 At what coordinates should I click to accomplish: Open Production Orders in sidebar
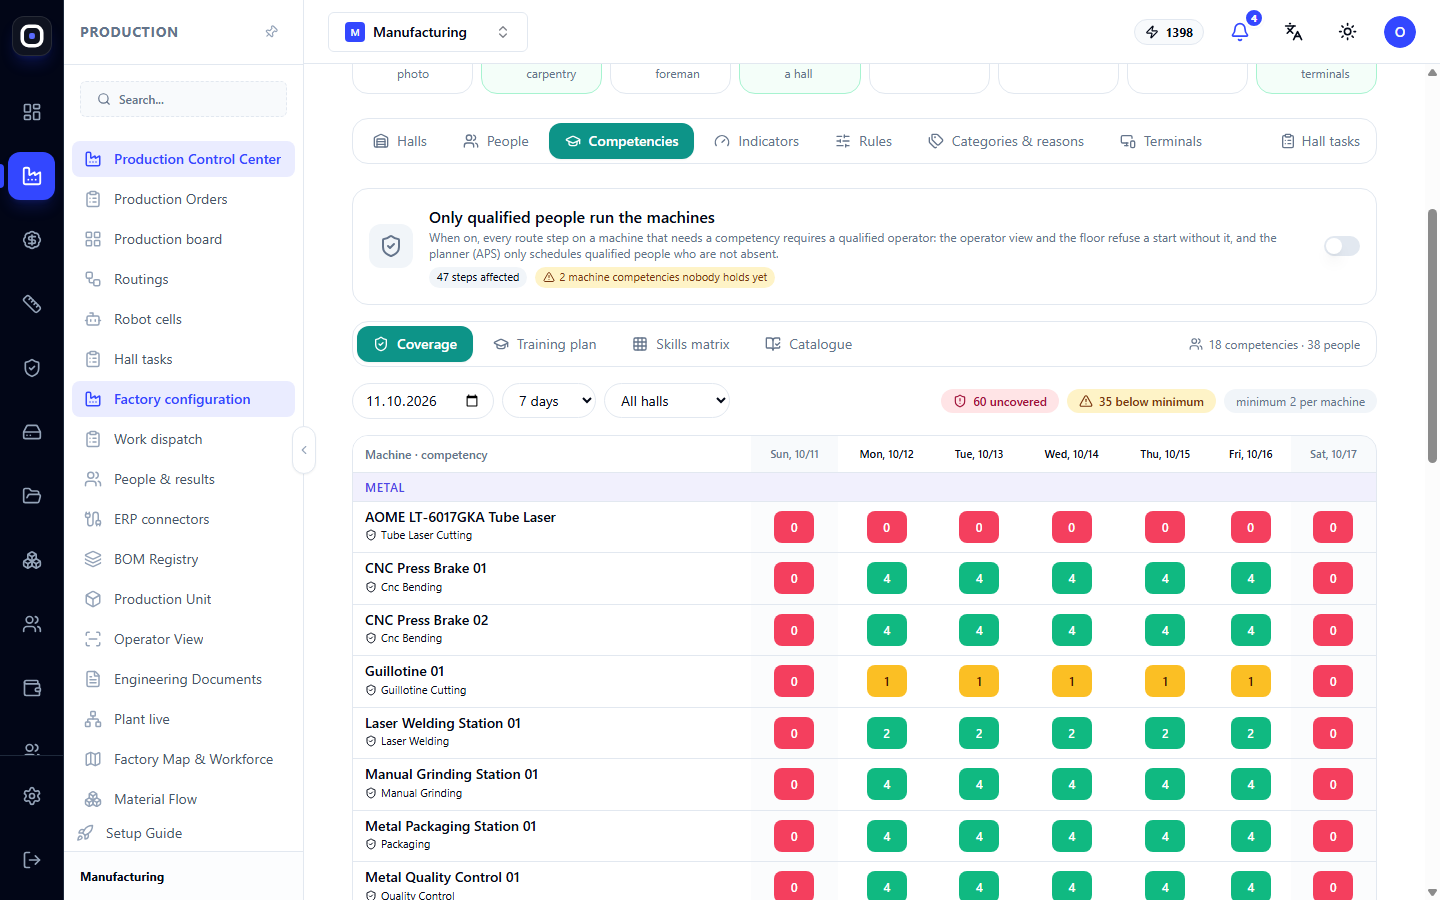[x=183, y=199]
